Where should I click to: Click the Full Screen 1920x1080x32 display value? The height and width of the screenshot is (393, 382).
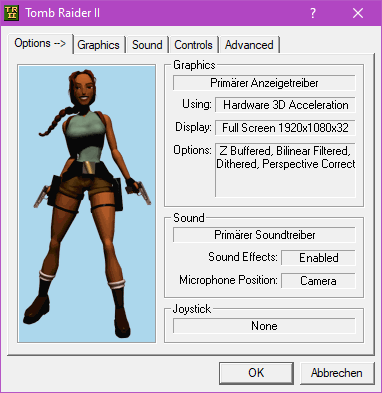point(285,128)
